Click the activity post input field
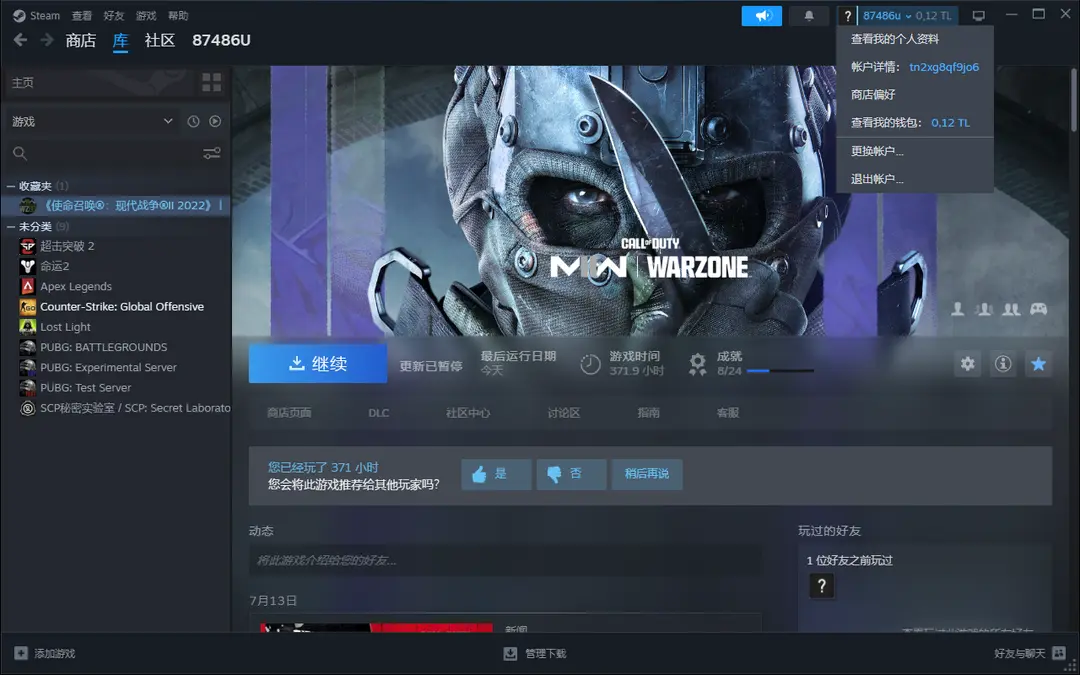 pyautogui.click(x=506, y=561)
